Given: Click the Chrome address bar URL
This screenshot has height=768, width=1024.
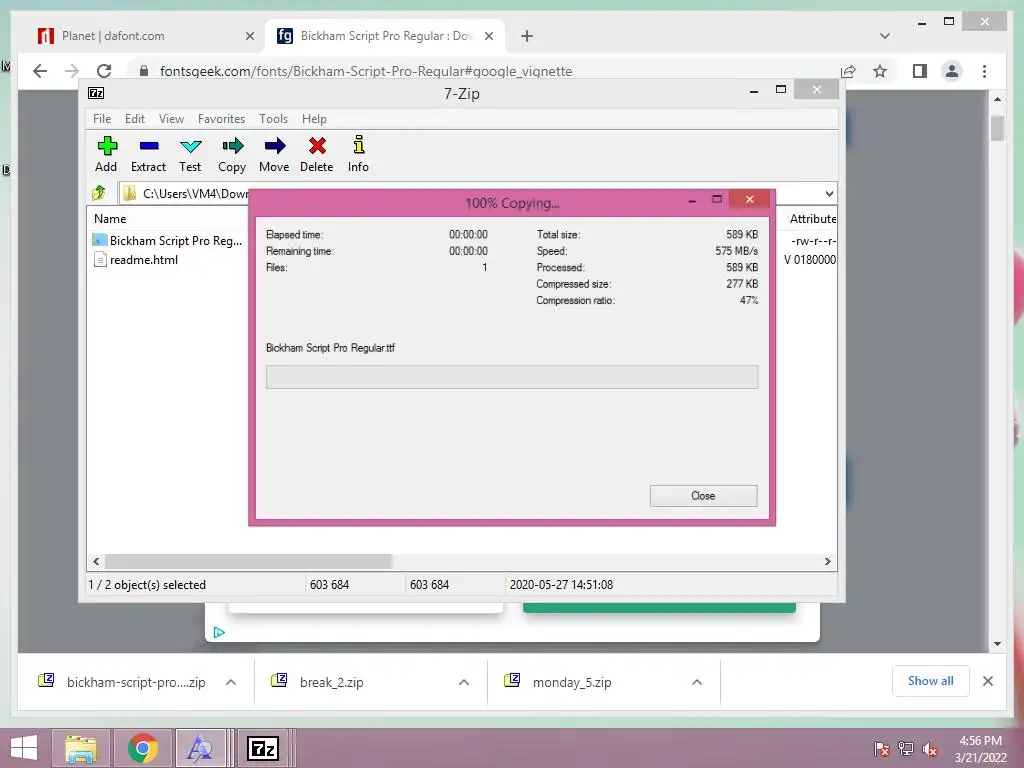Looking at the screenshot, I should [x=366, y=71].
